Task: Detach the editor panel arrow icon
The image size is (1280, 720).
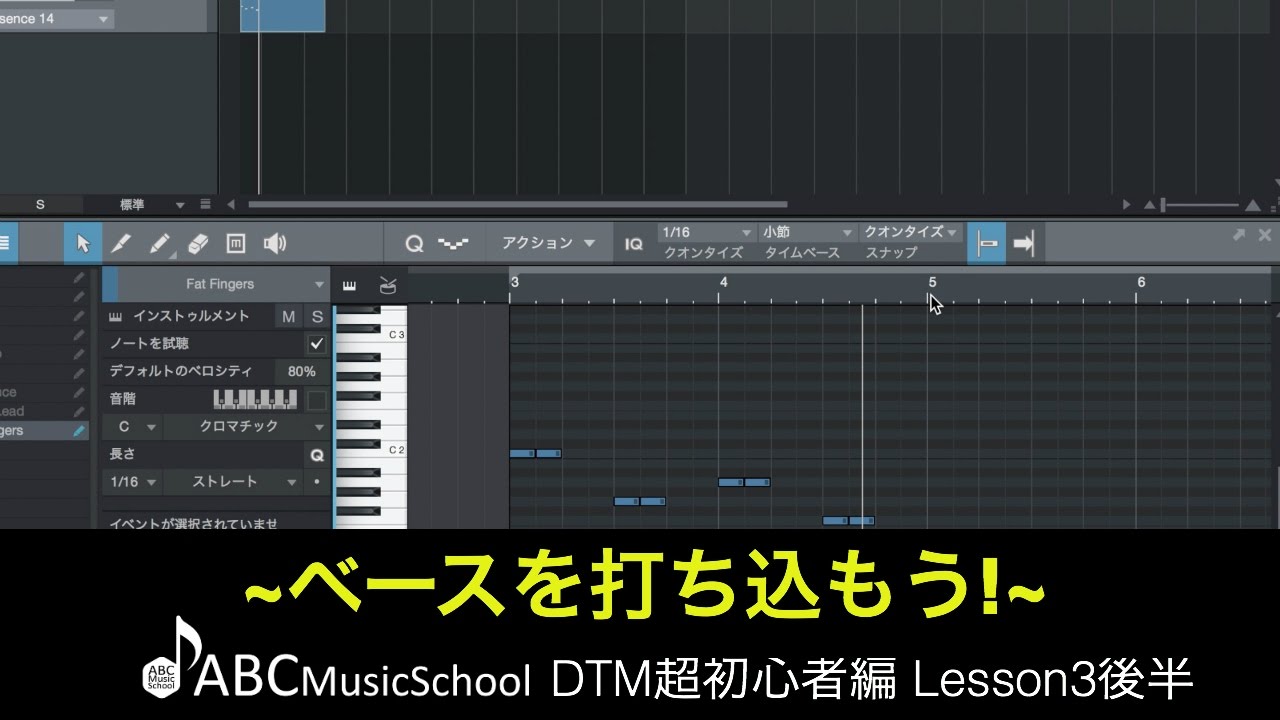Action: pos(1239,235)
